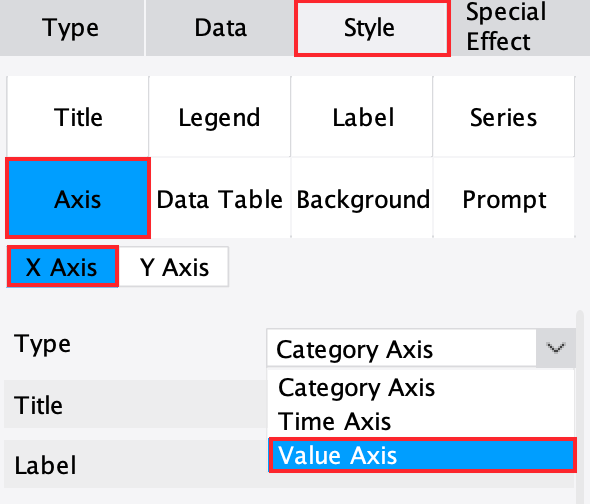The width and height of the screenshot is (590, 504).
Task: Pick Value Axis in the dropdown list
Action: (x=422, y=455)
